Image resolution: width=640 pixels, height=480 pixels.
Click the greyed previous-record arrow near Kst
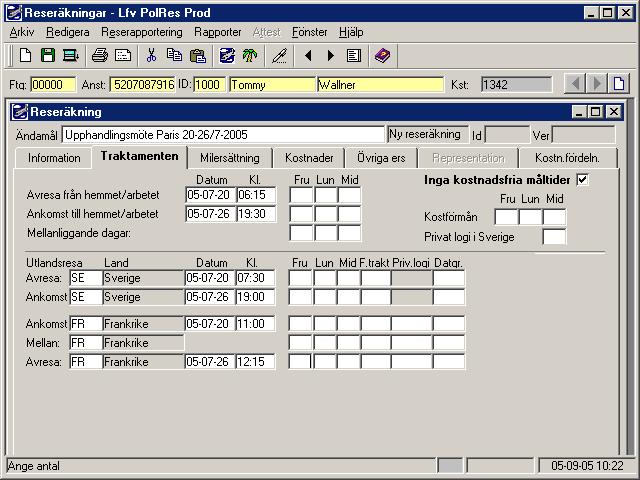click(575, 84)
